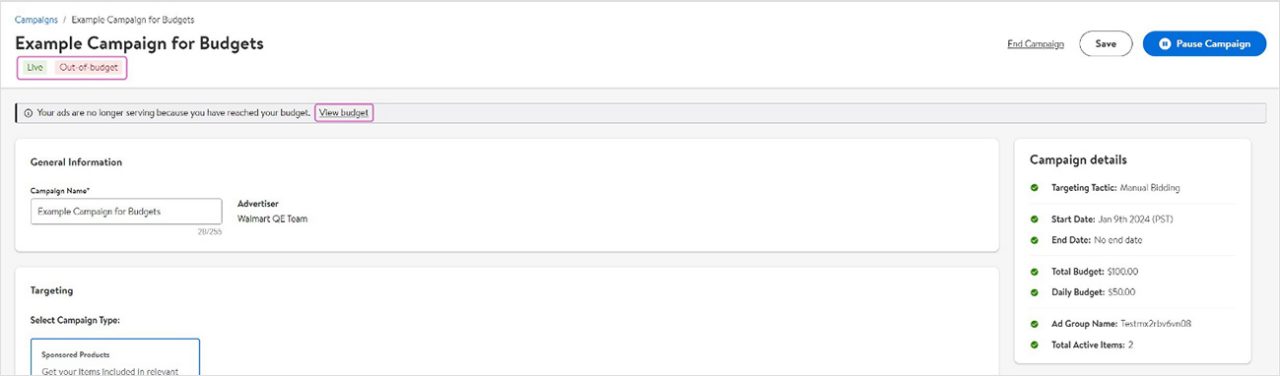Click the View budget link
1280x376 pixels.
click(x=344, y=113)
